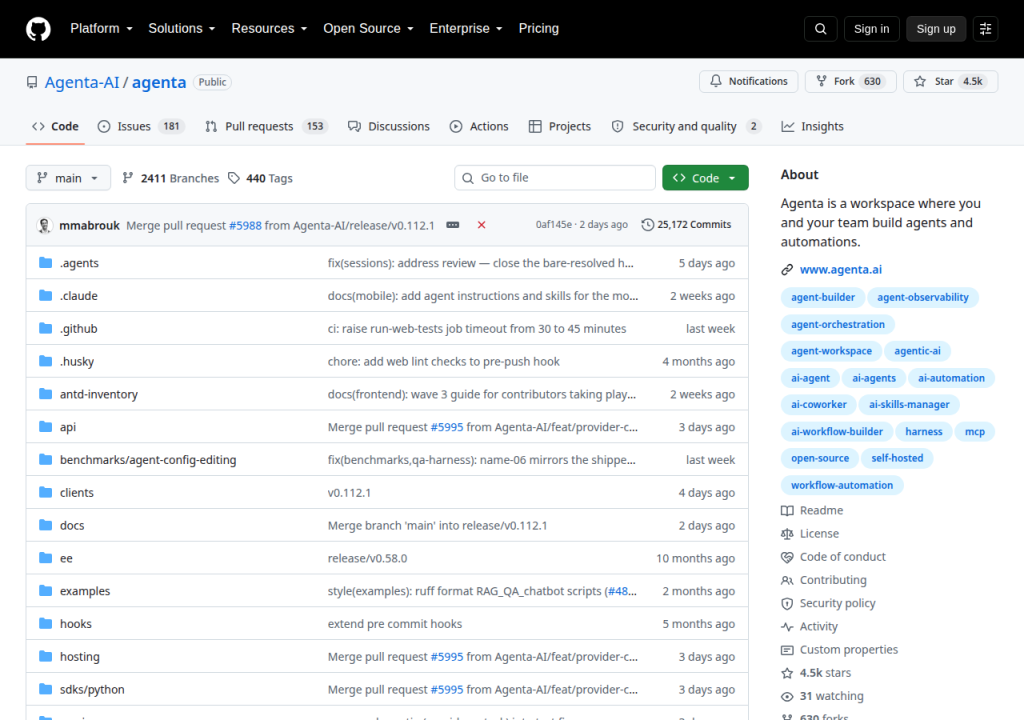Switch to the Actions tab
Screen dimensions: 1024x720
[479, 127]
